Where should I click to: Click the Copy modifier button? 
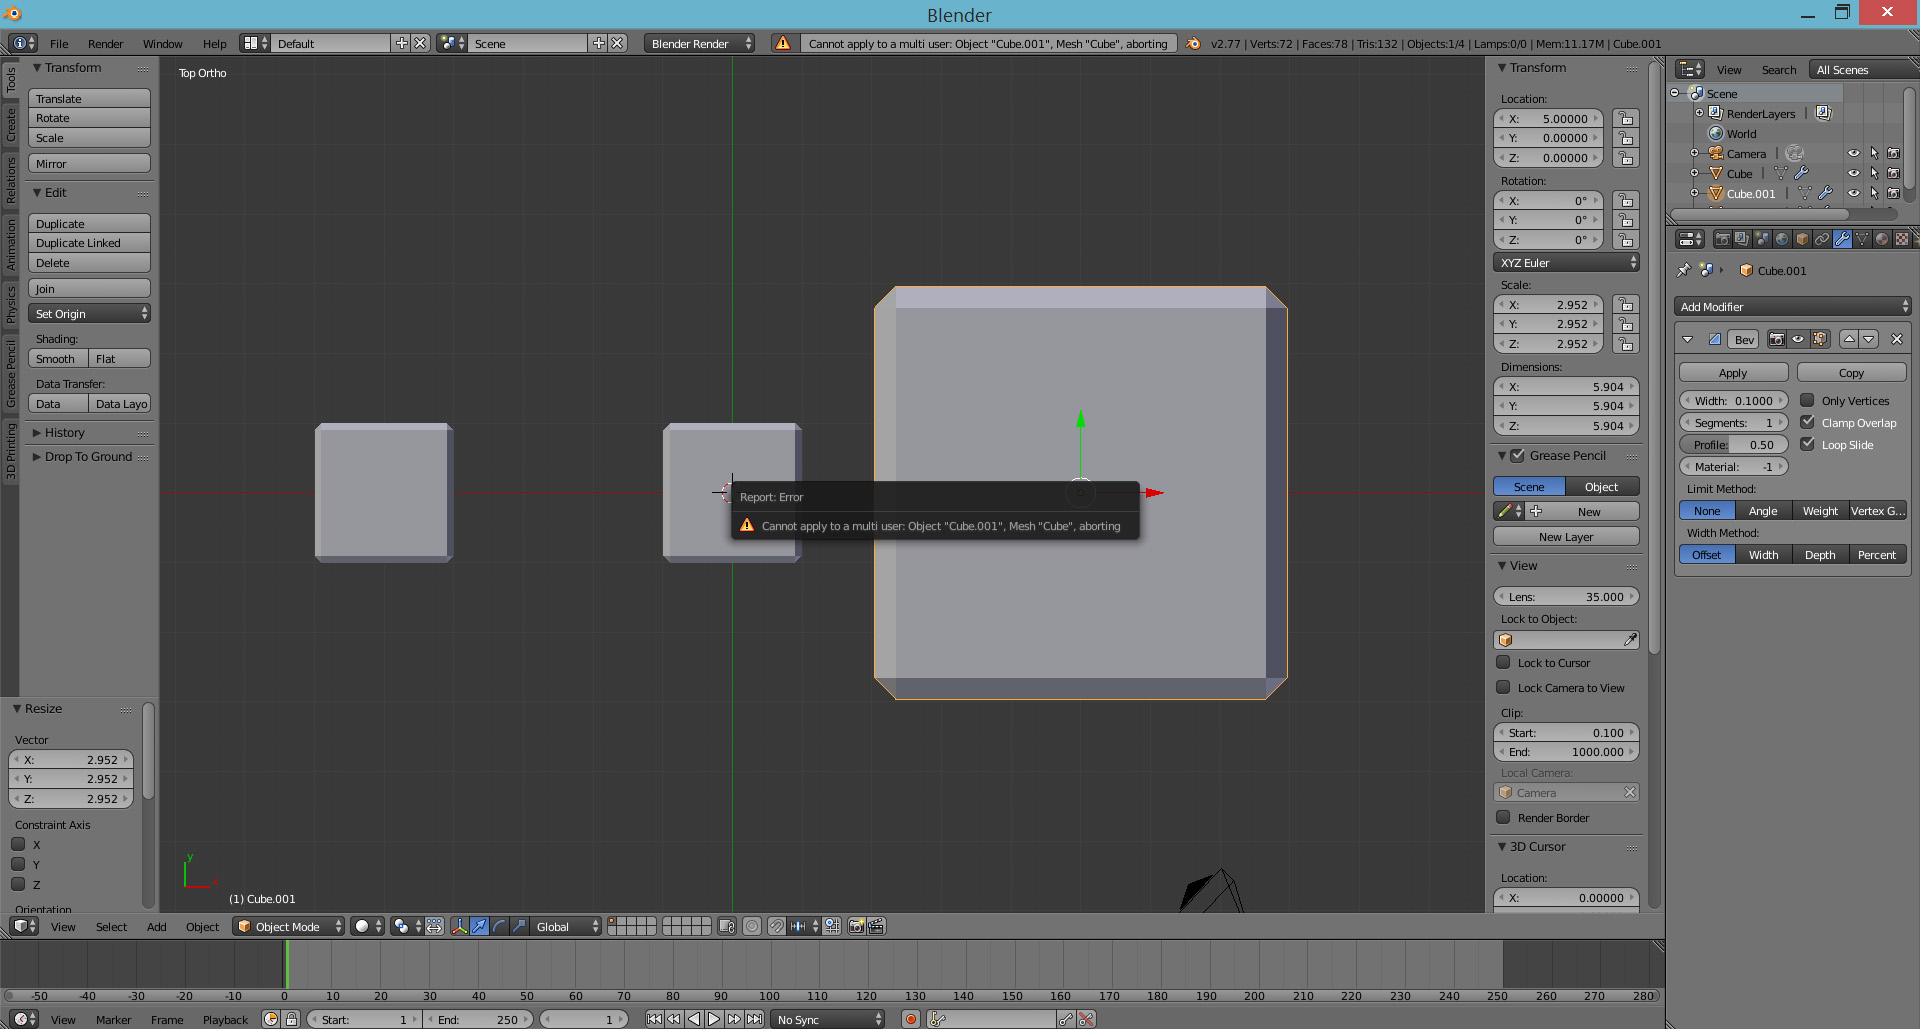click(x=1851, y=372)
